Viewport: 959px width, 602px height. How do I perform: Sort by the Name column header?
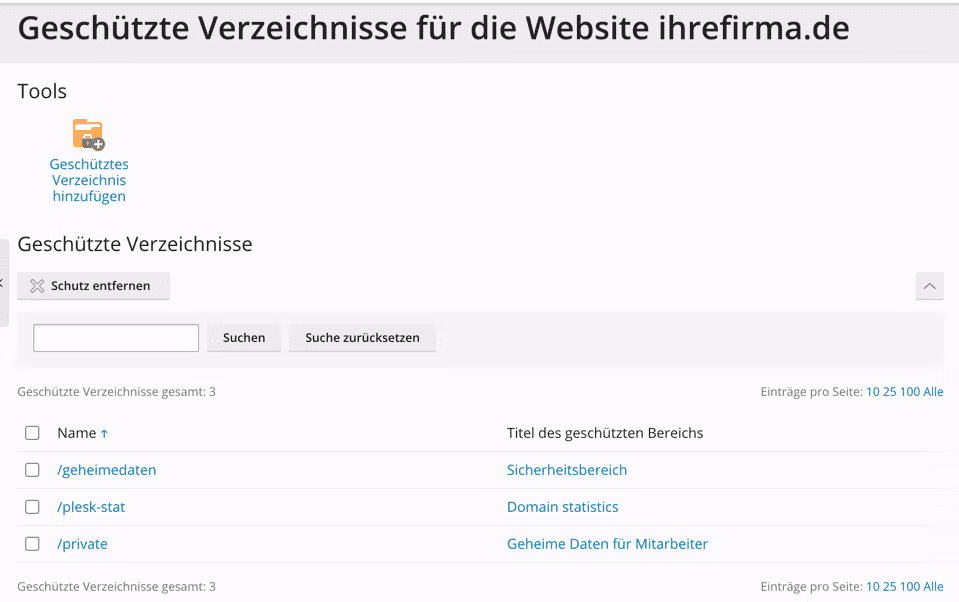pyautogui.click(x=77, y=433)
